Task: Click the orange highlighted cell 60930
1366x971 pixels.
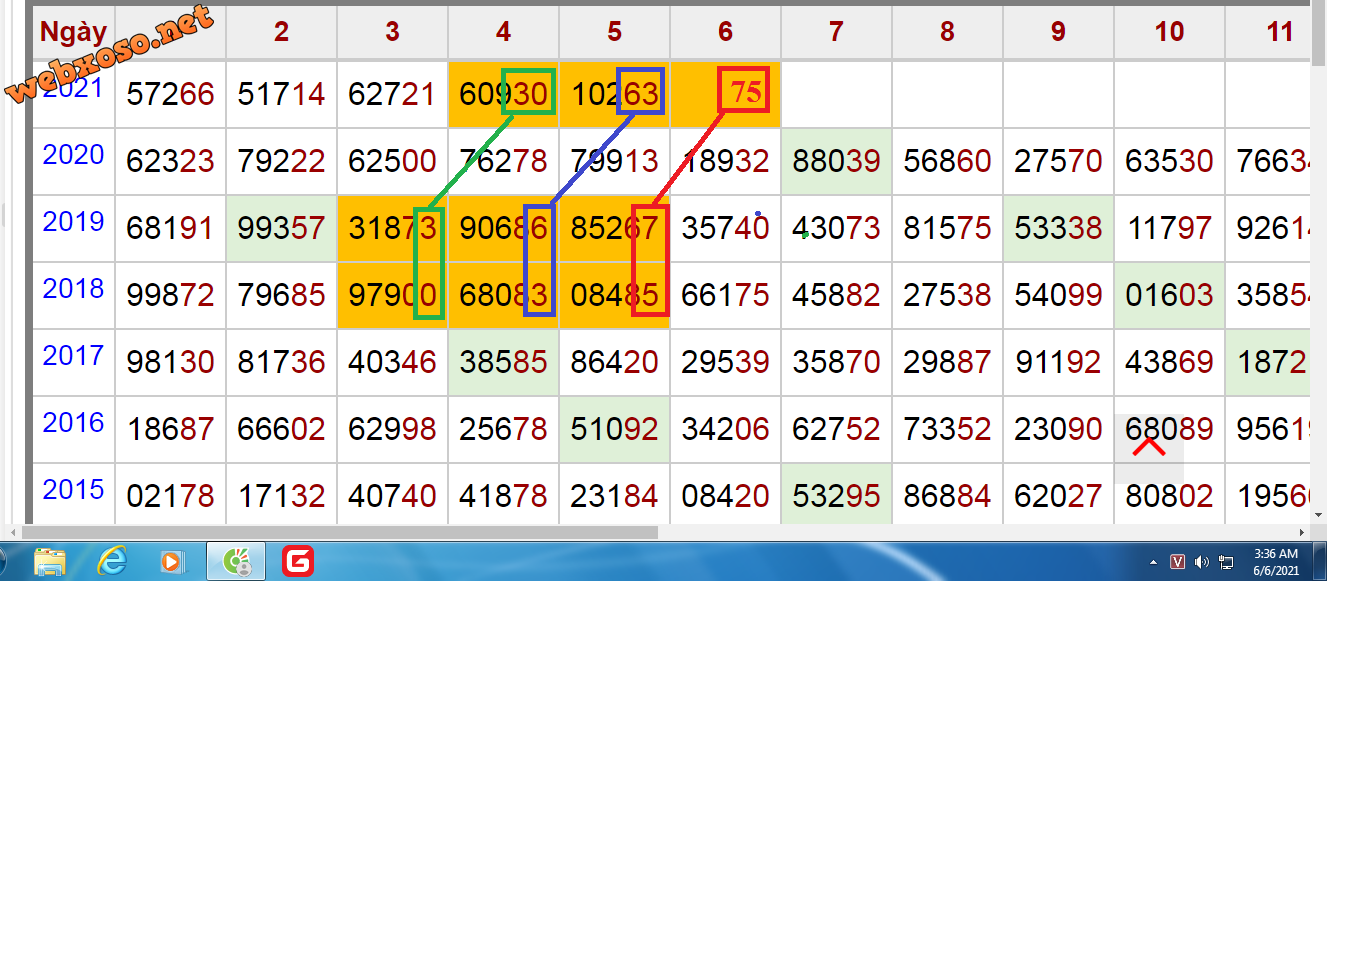Action: pyautogui.click(x=503, y=94)
